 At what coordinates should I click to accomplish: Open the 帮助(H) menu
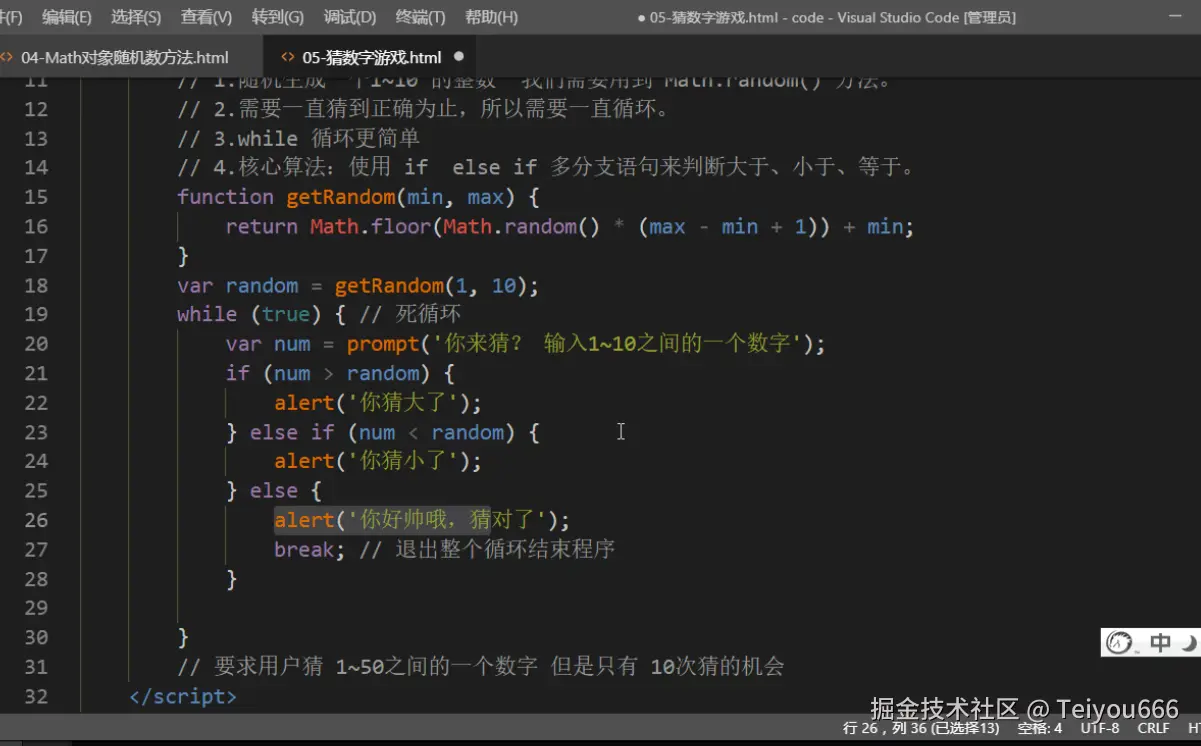click(x=491, y=17)
